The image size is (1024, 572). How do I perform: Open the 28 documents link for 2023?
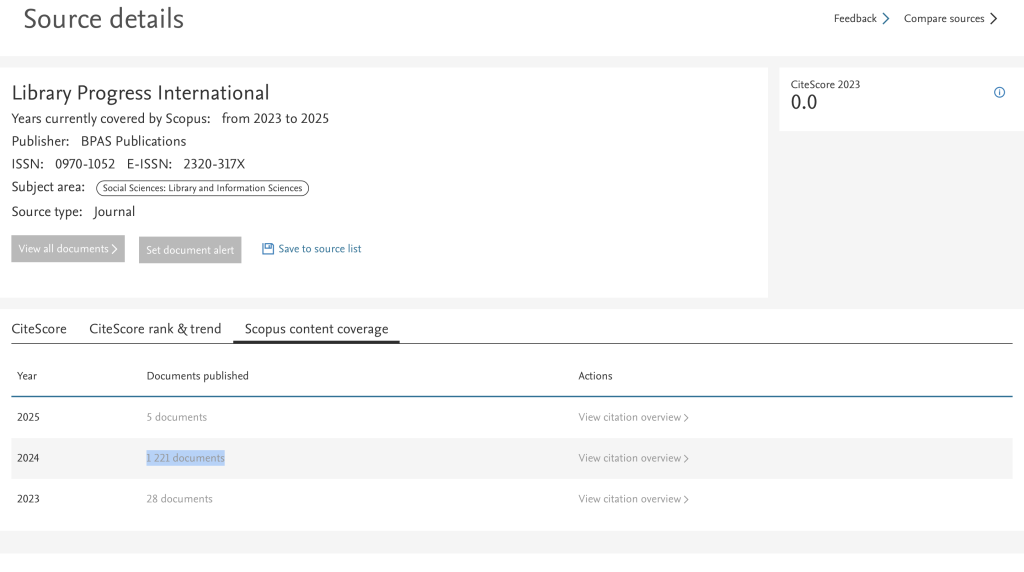point(179,499)
